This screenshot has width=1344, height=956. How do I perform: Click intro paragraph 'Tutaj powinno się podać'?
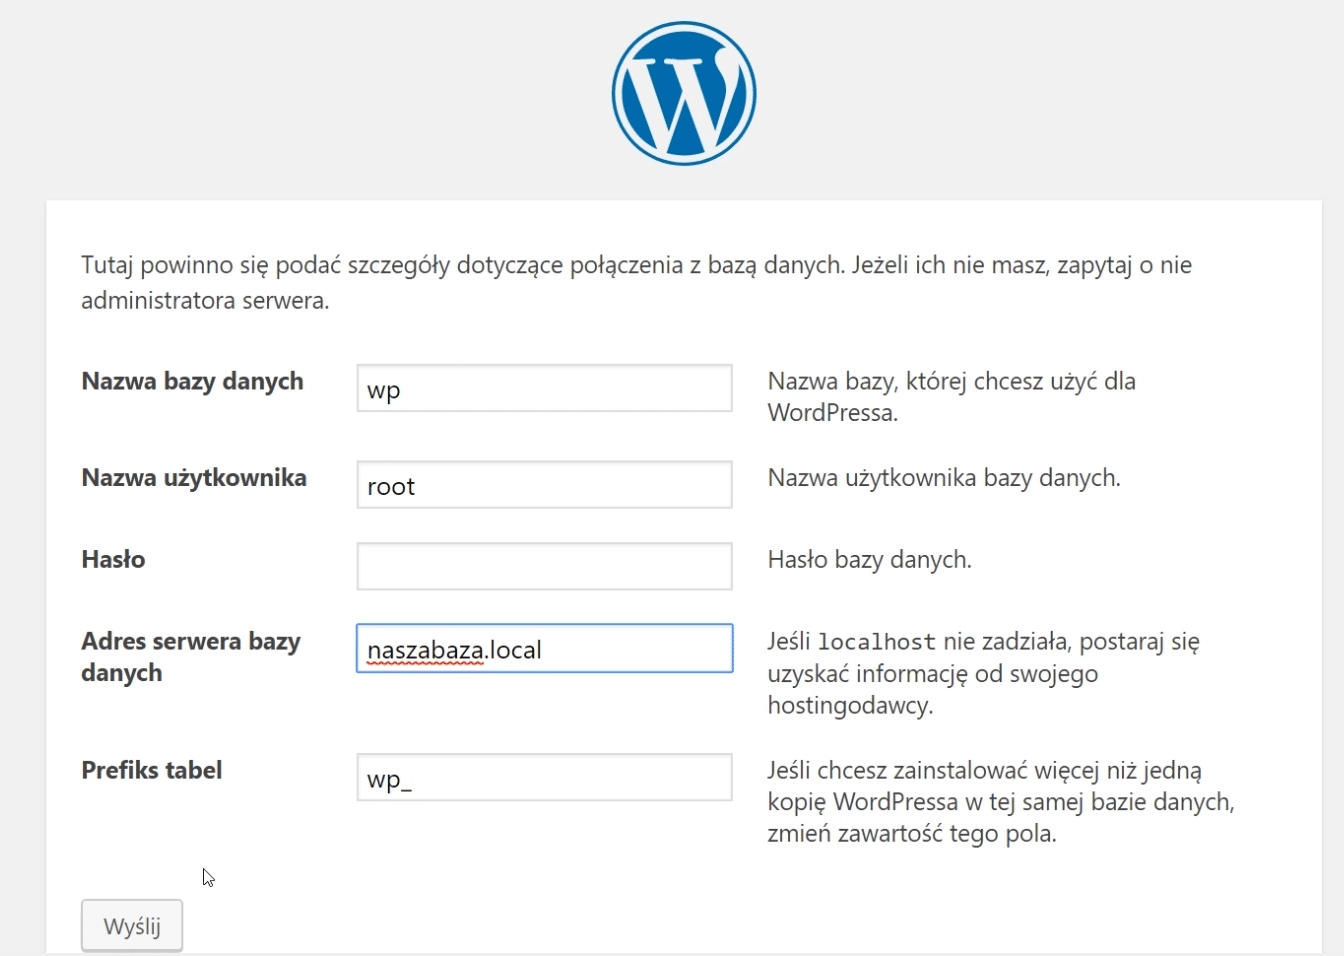(x=636, y=282)
